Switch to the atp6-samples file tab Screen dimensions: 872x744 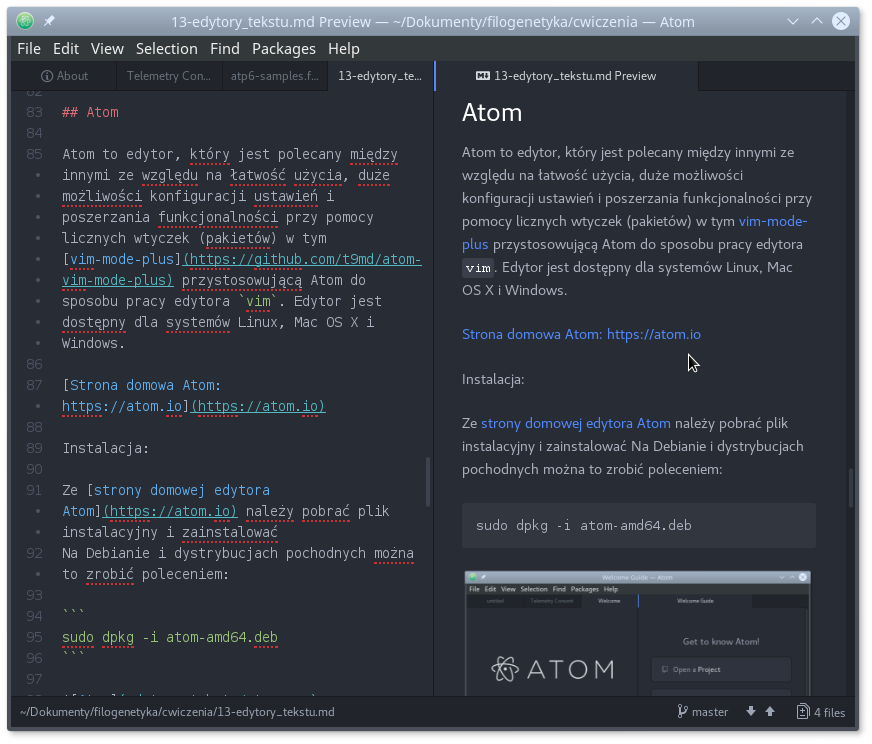tap(274, 76)
